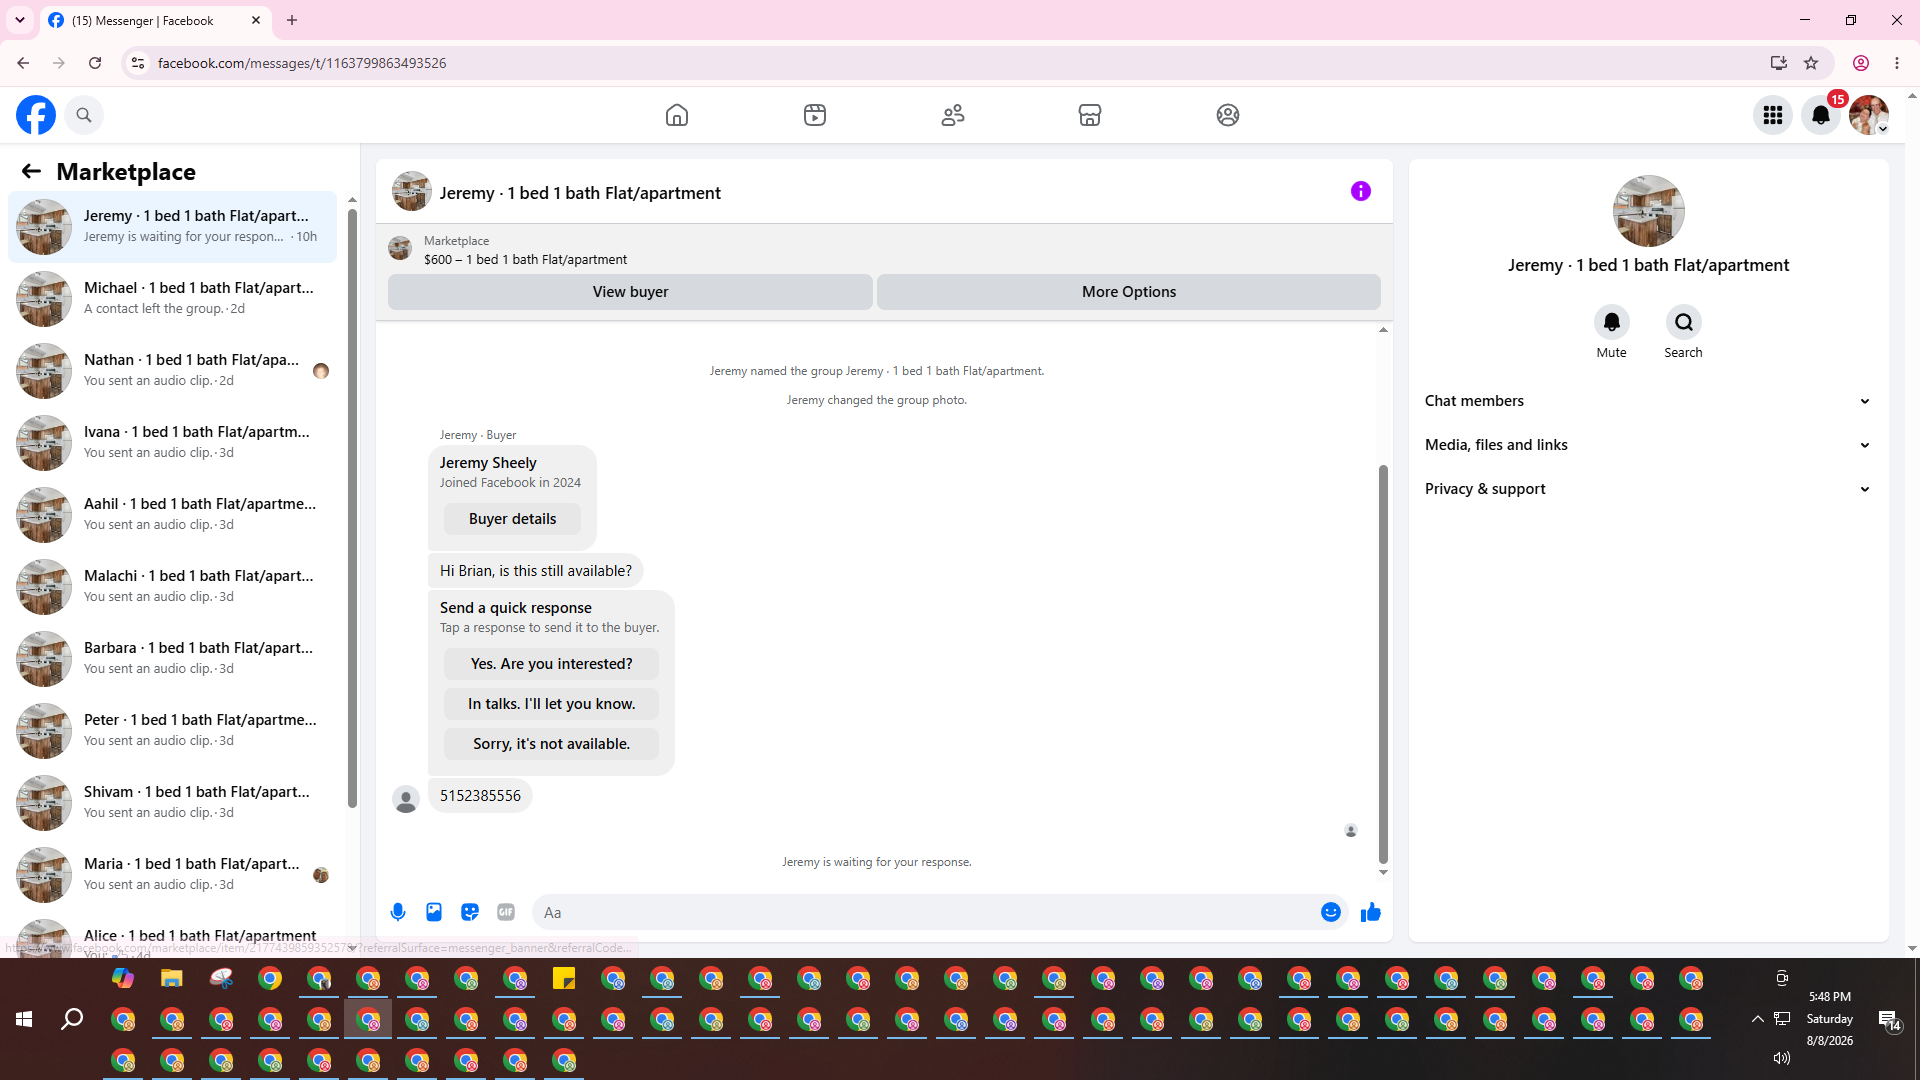
Task: Open conversation information icon
Action: coord(1361,191)
